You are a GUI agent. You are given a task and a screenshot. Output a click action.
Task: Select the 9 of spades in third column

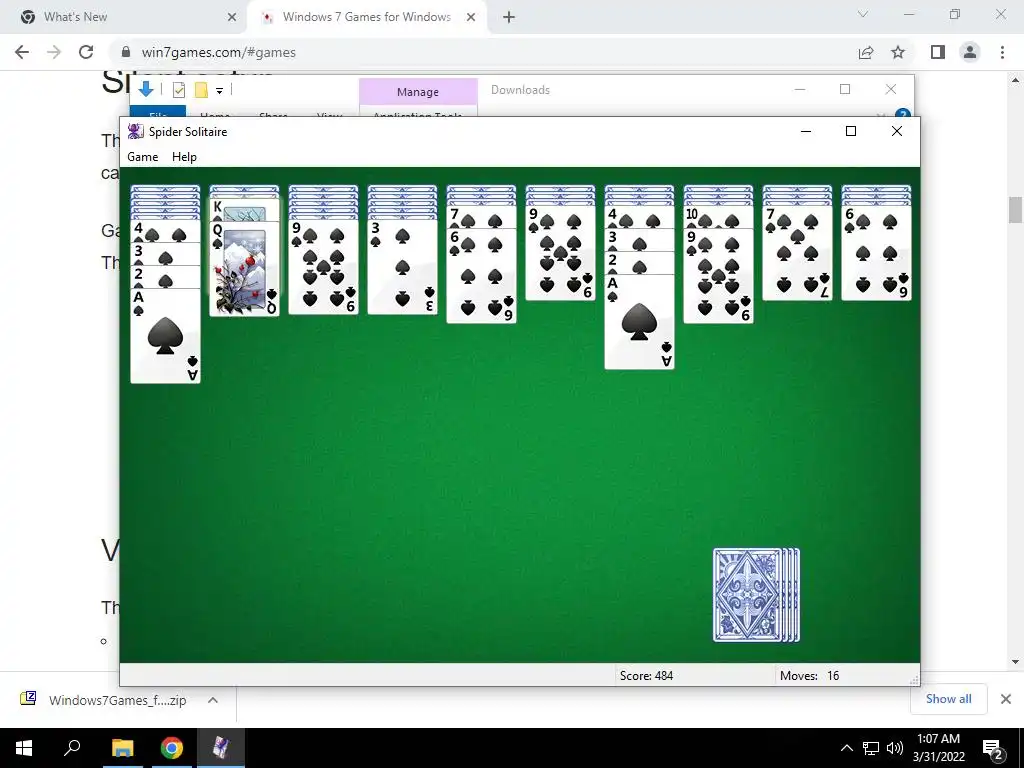(x=323, y=267)
